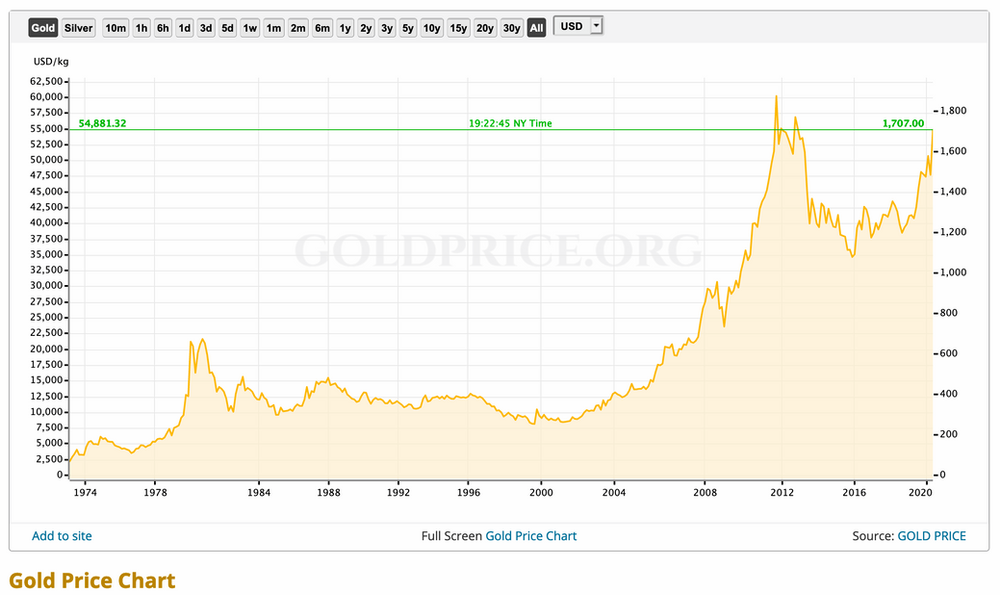Choose the 1h time range
Screen dimensions: 1000x595
tap(142, 27)
